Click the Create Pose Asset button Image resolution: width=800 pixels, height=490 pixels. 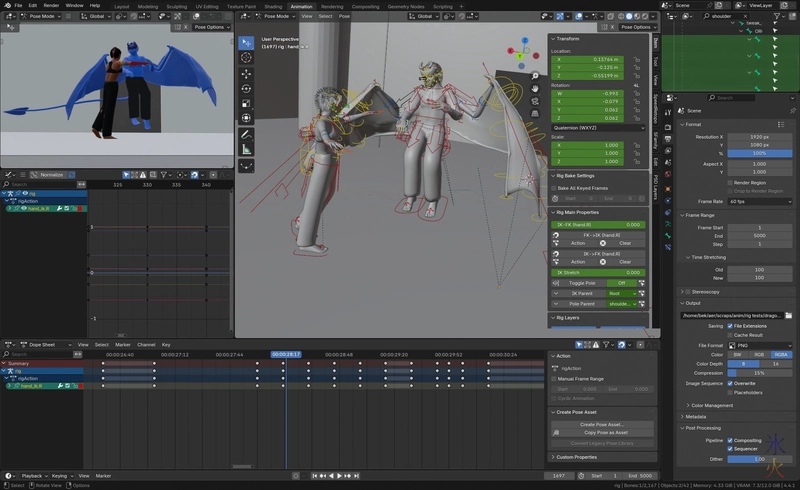(x=601, y=424)
